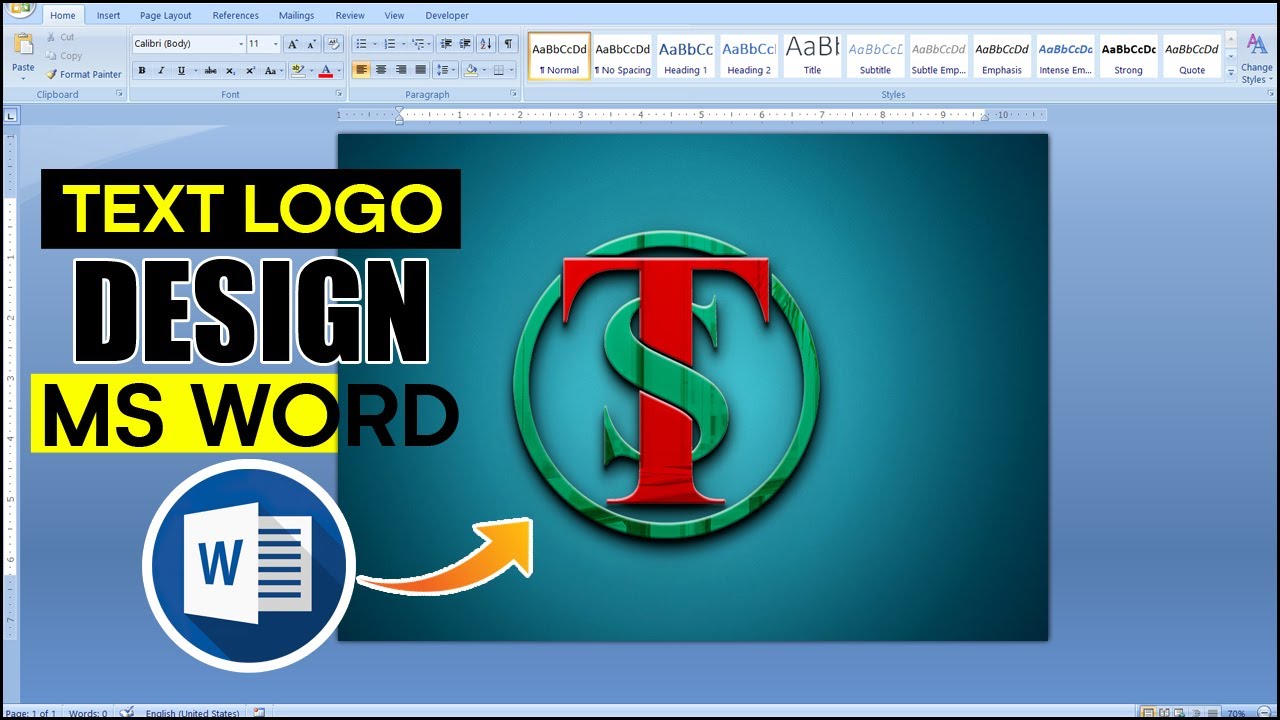This screenshot has height=720, width=1280.
Task: Toggle show paragraph marks
Action: 509,44
